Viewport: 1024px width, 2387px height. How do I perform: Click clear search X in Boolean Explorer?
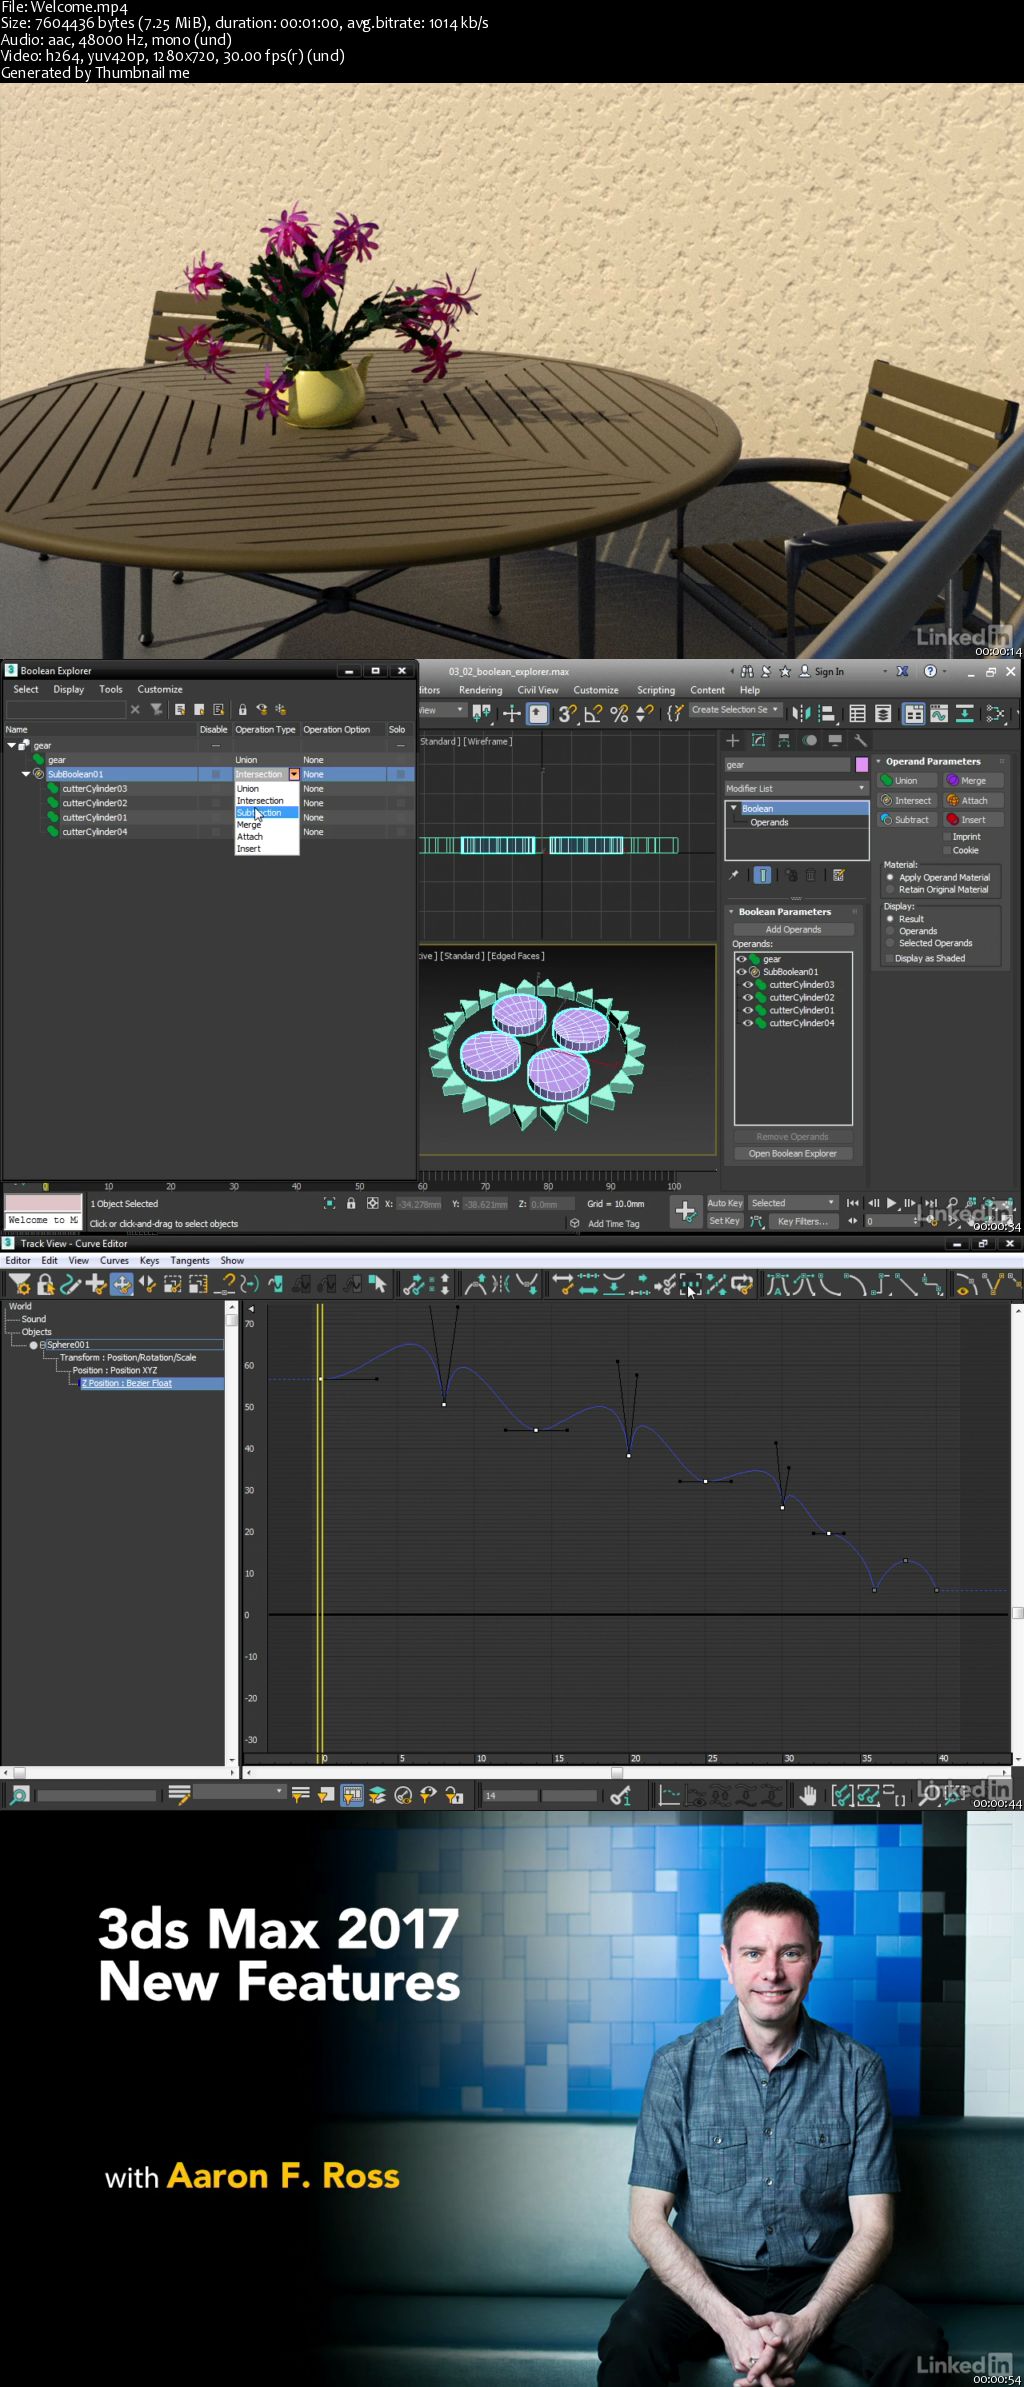tap(135, 709)
